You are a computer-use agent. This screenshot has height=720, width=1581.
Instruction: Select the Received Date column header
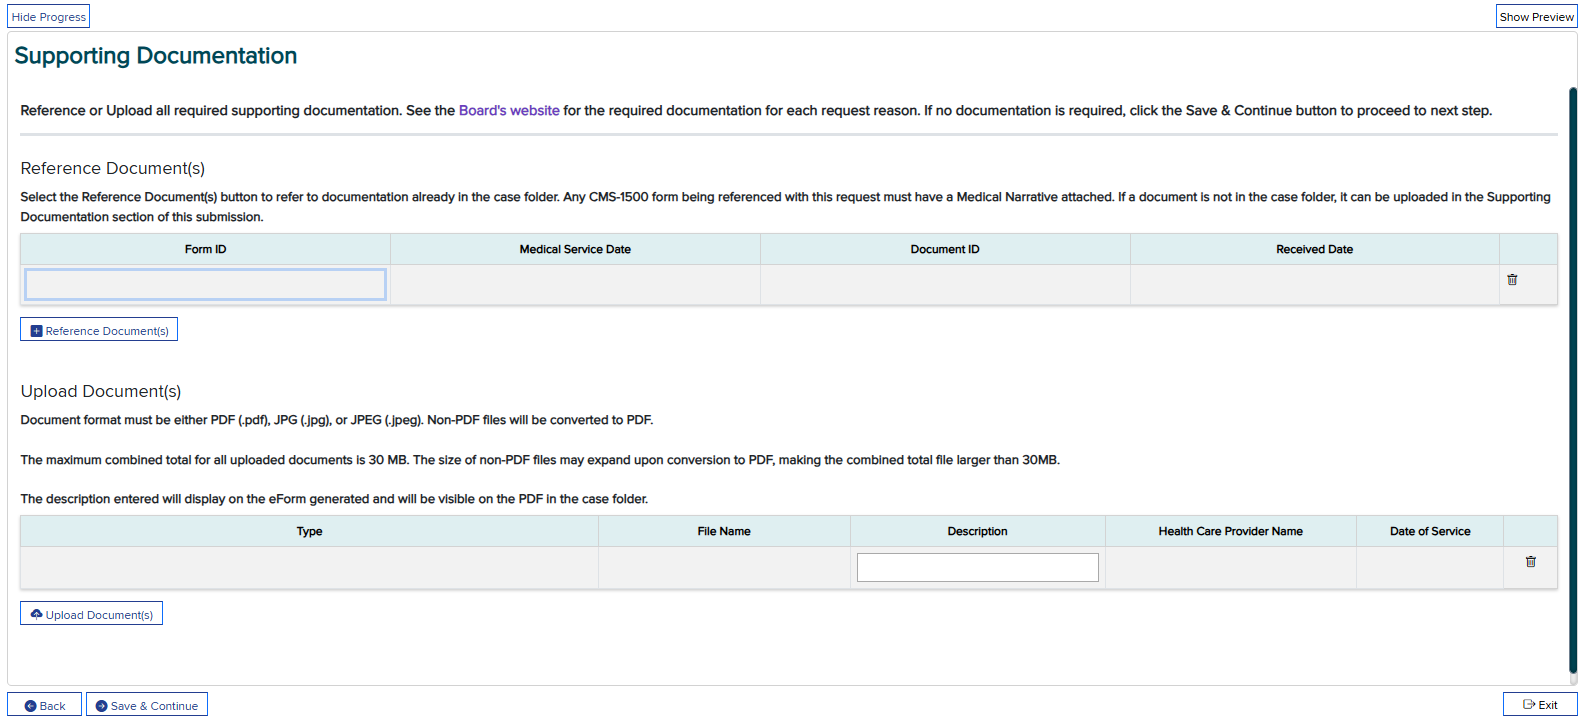pos(1314,250)
